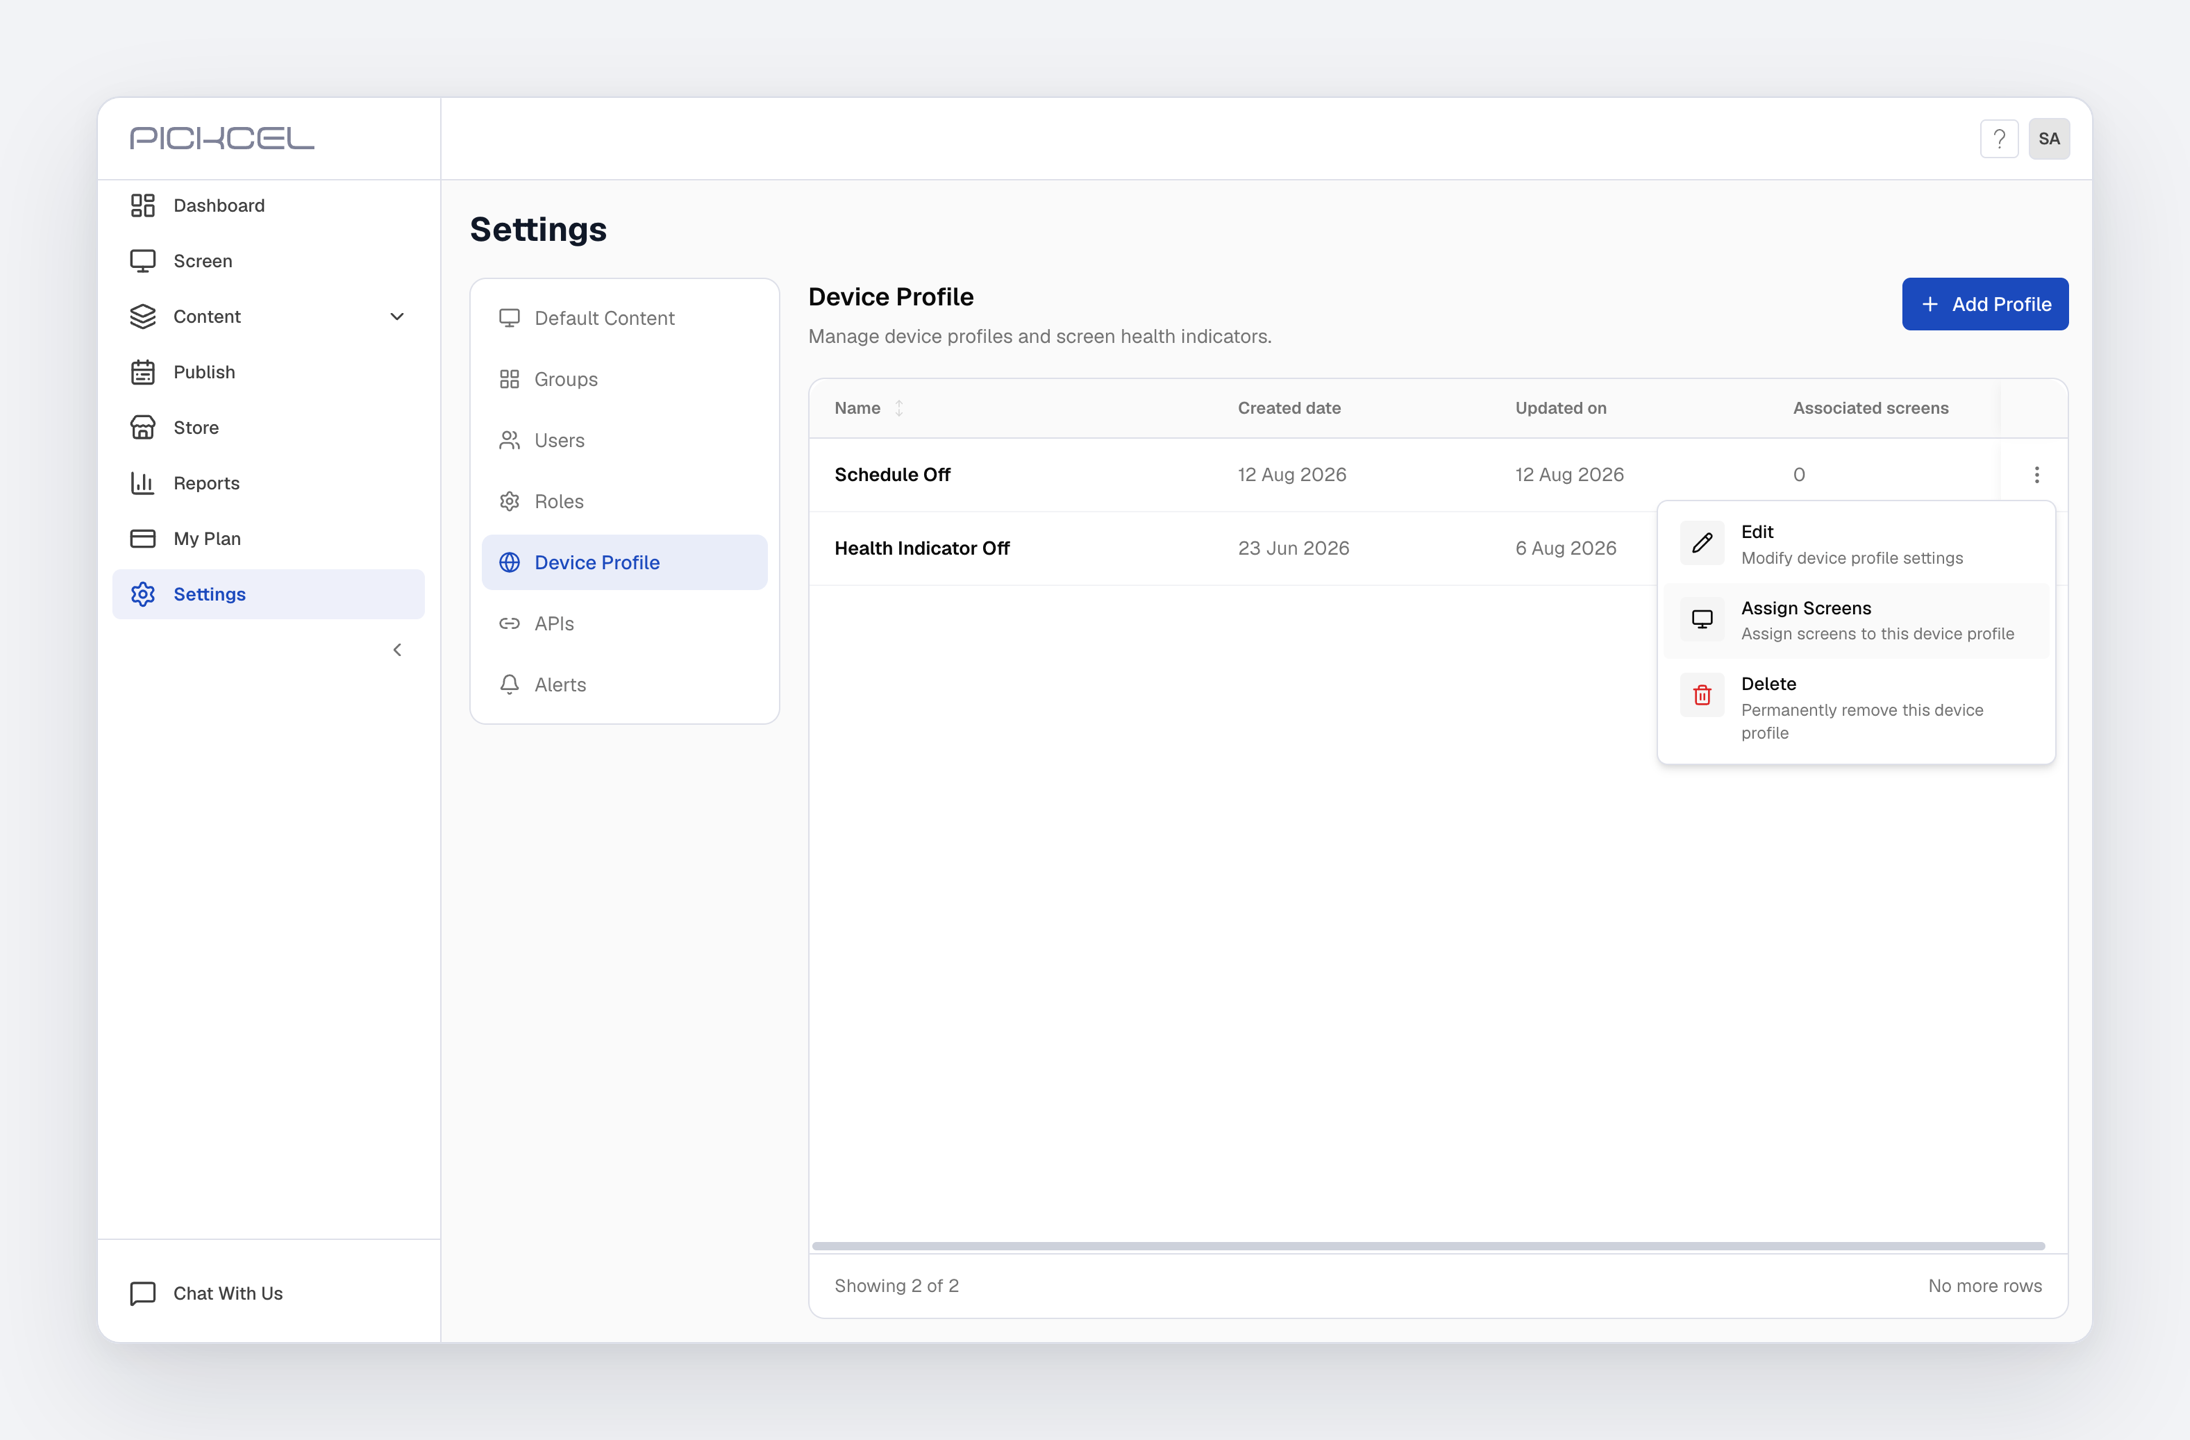Image resolution: width=2190 pixels, height=1440 pixels.
Task: Select Edit from the context menu
Action: coord(1856,544)
